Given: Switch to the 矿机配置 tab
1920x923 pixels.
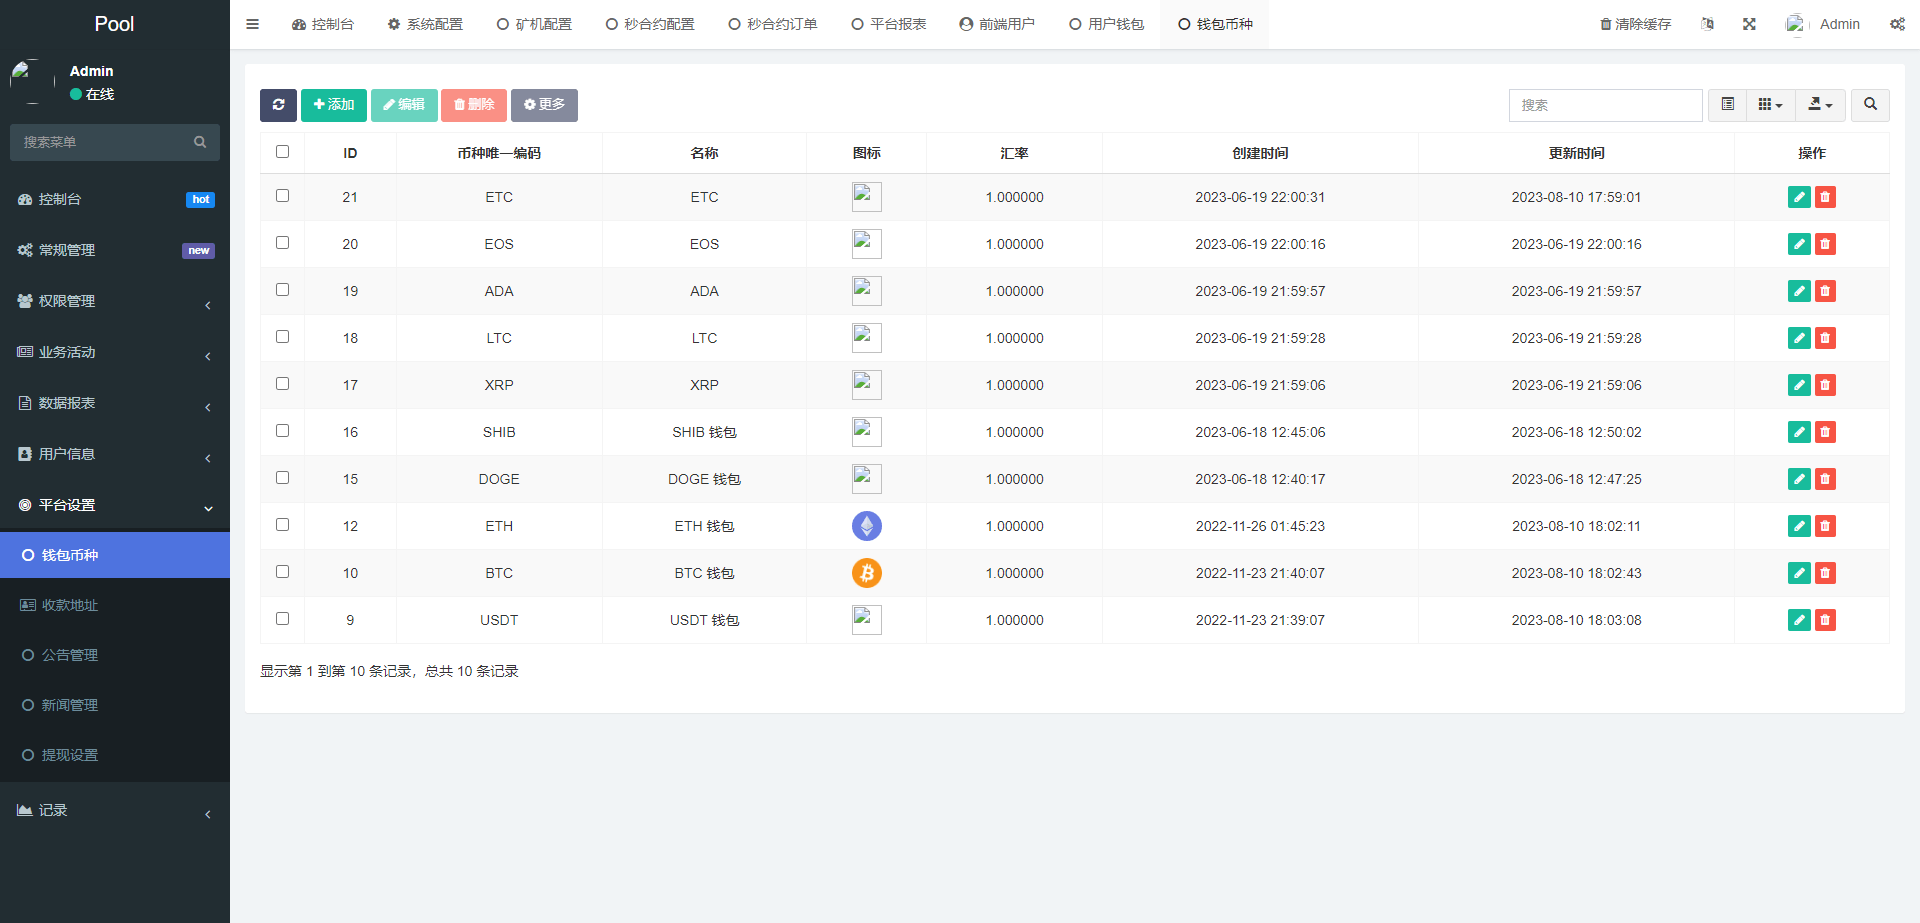Looking at the screenshot, I should (534, 23).
